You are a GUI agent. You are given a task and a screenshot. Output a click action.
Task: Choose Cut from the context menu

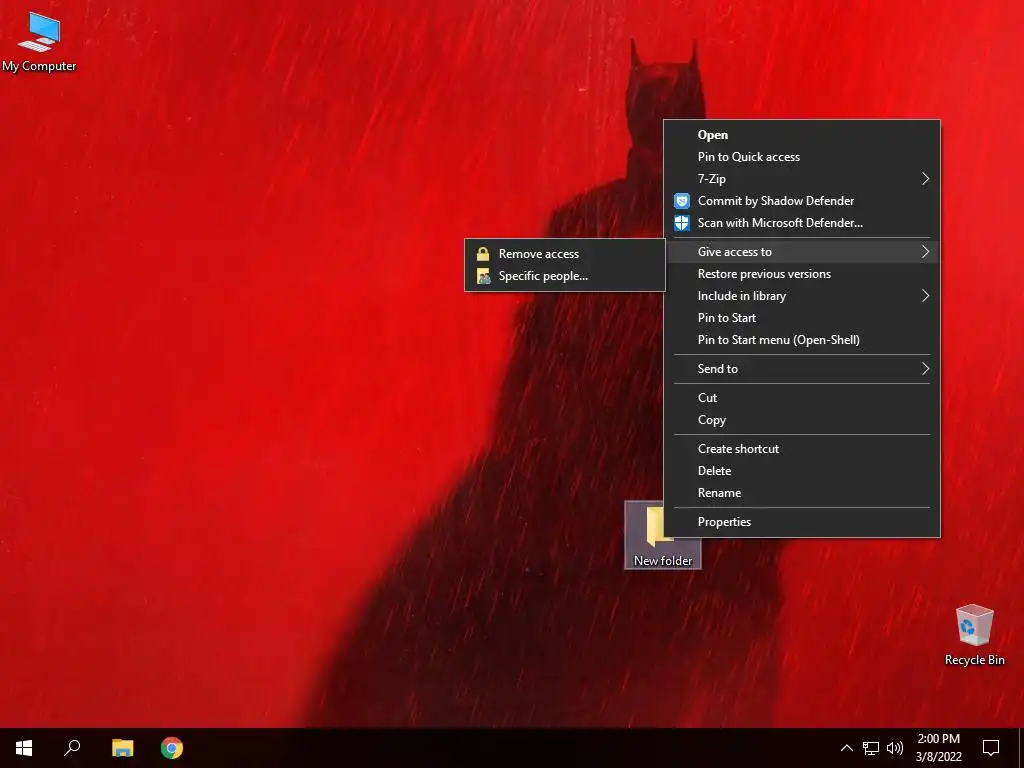[802, 398]
